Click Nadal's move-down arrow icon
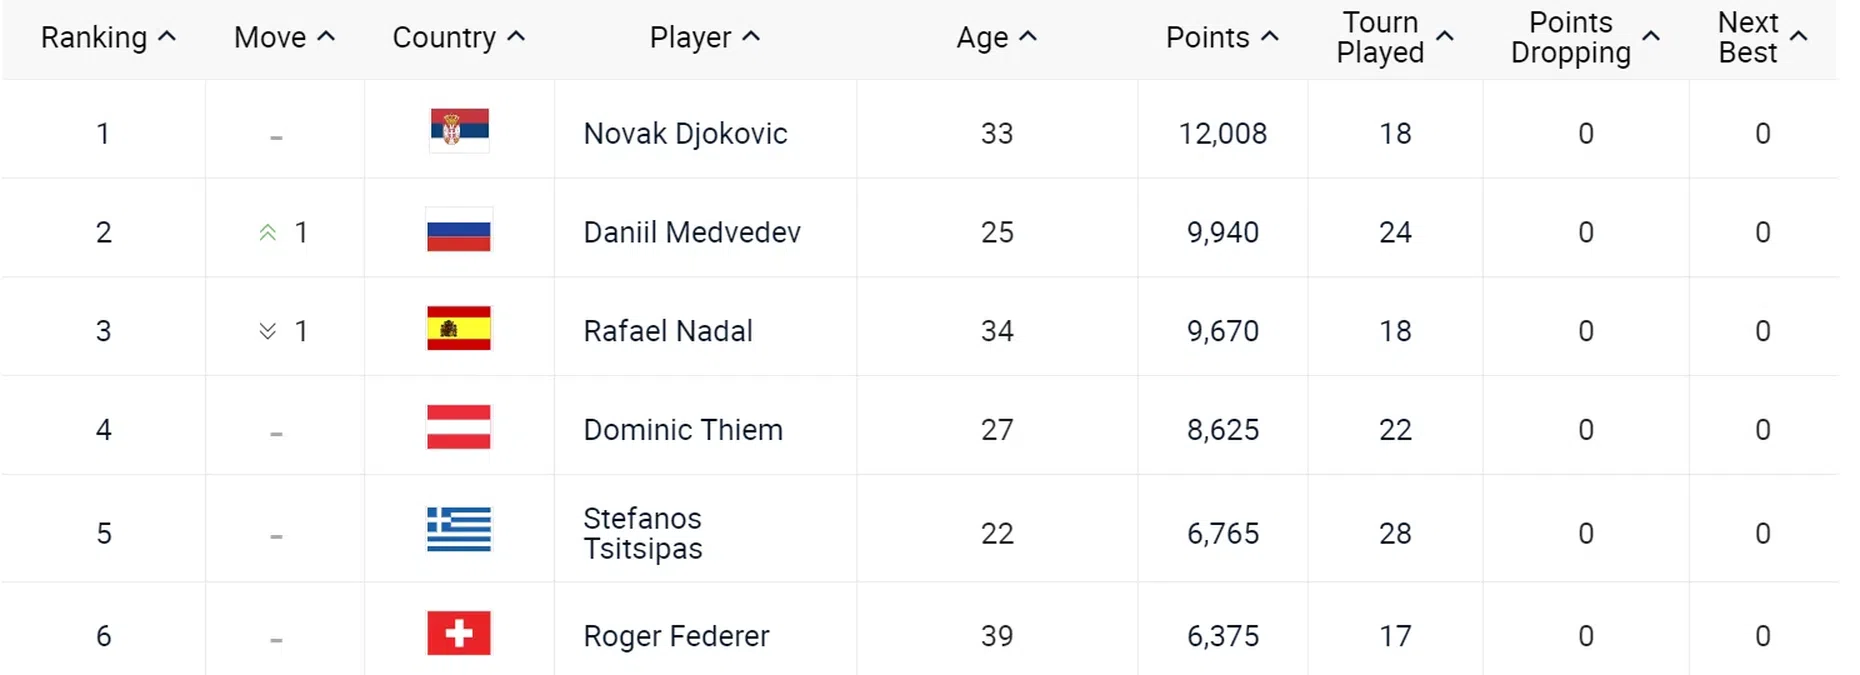Screen dimensions: 1860x675 click(x=268, y=331)
